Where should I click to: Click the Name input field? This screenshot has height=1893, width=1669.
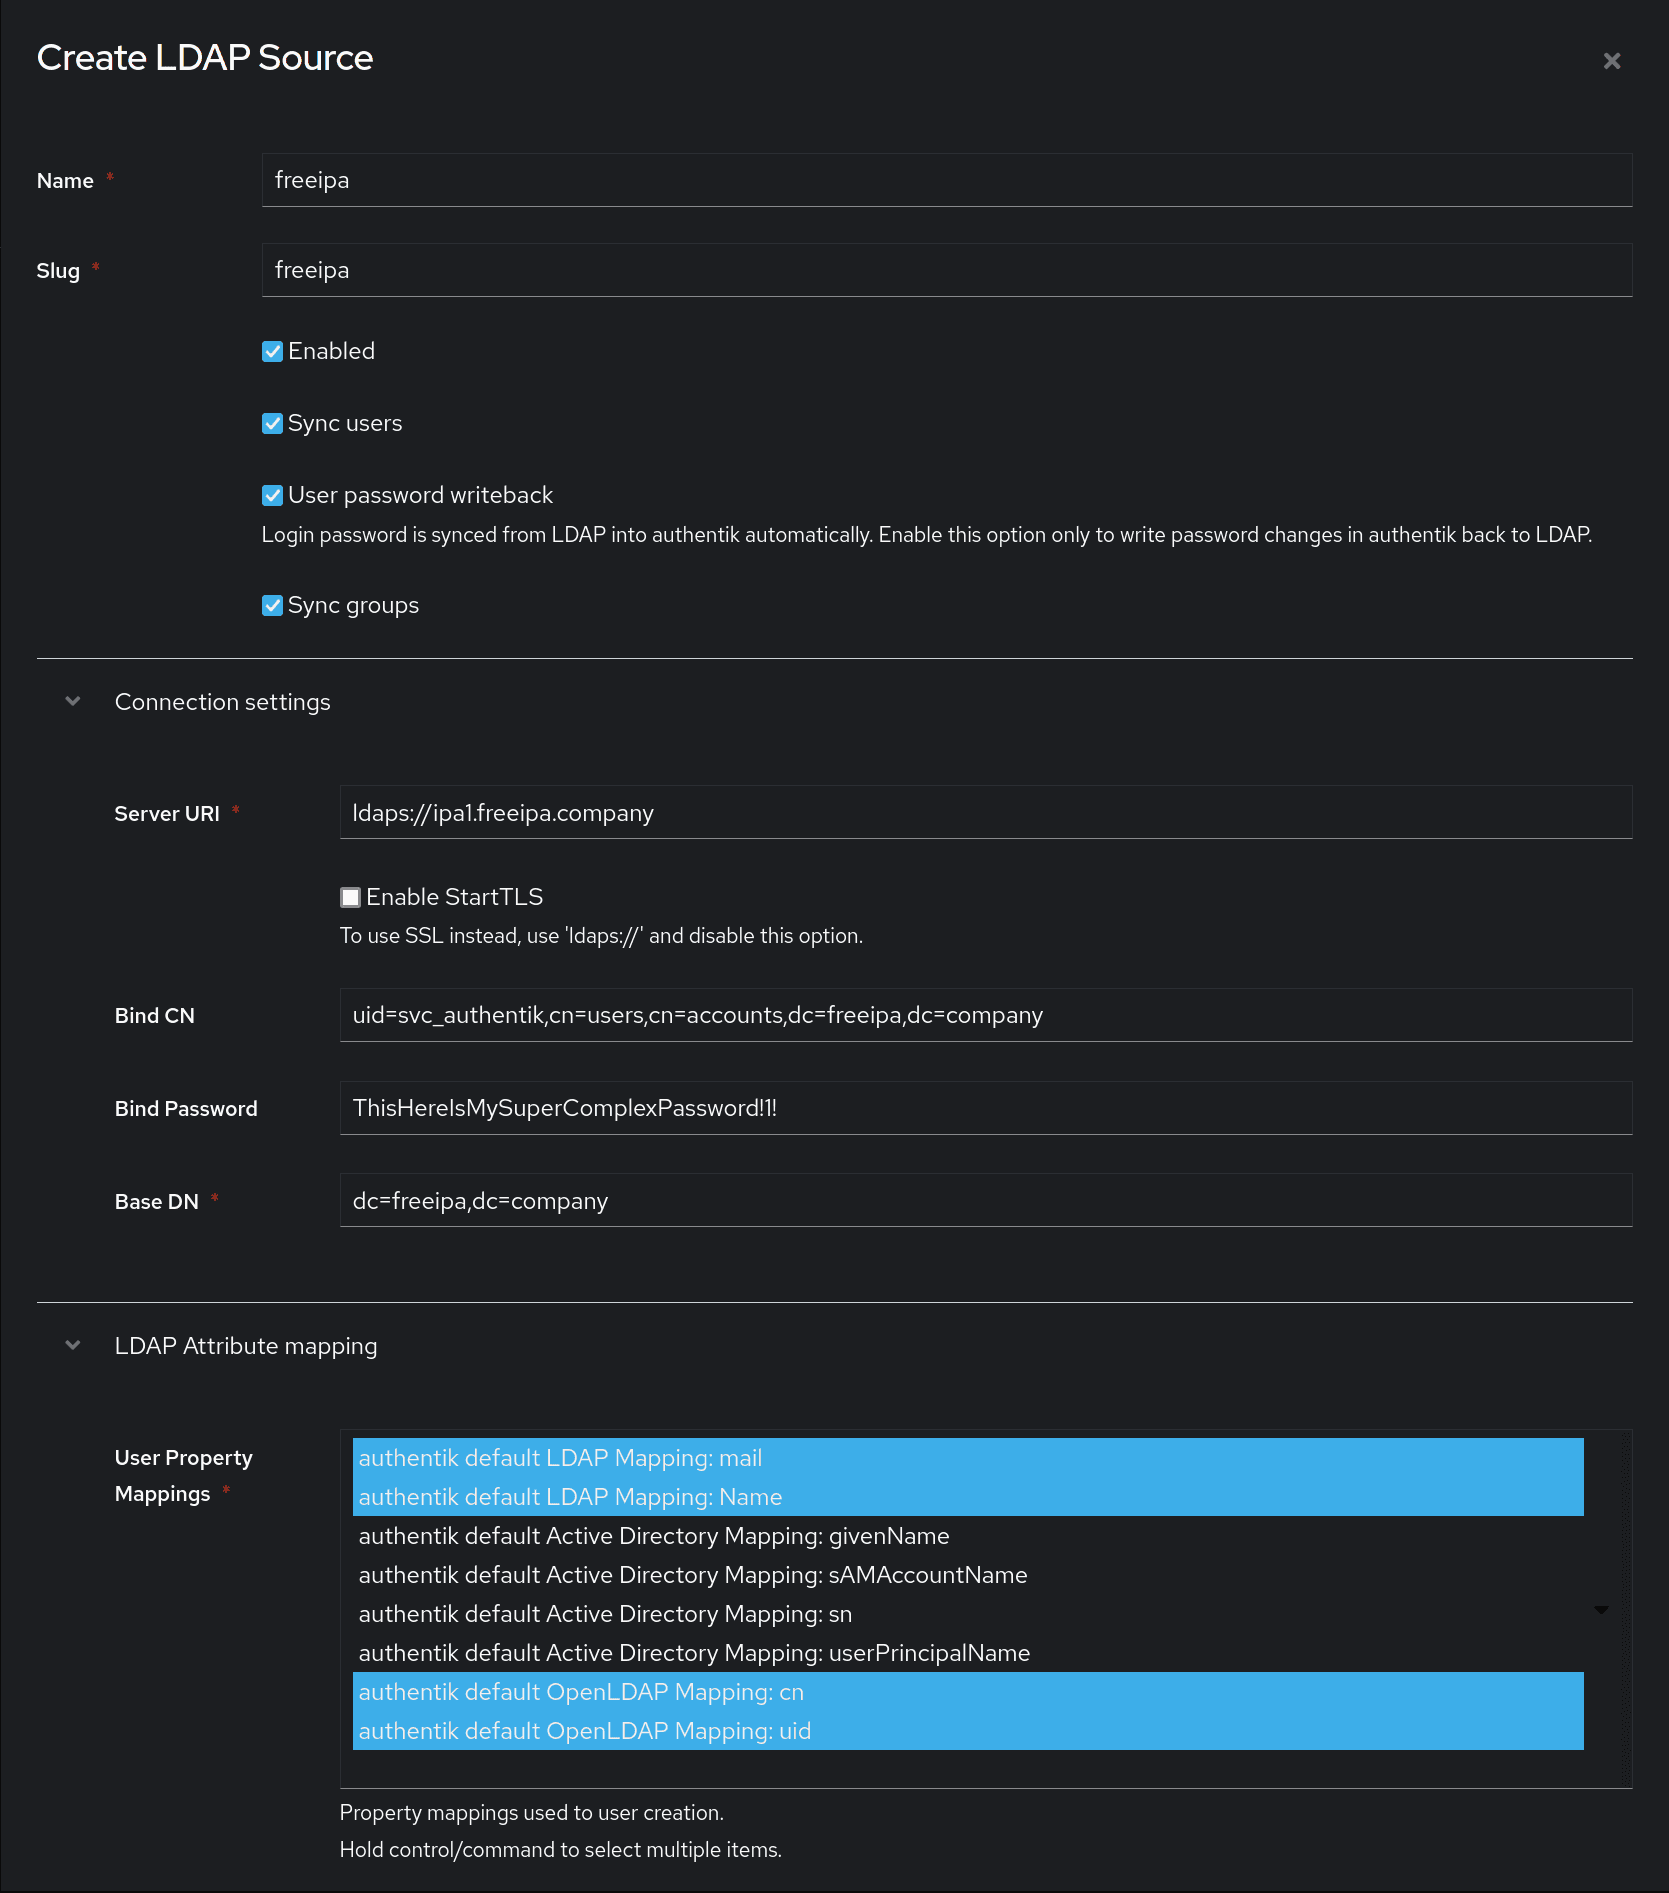point(946,181)
